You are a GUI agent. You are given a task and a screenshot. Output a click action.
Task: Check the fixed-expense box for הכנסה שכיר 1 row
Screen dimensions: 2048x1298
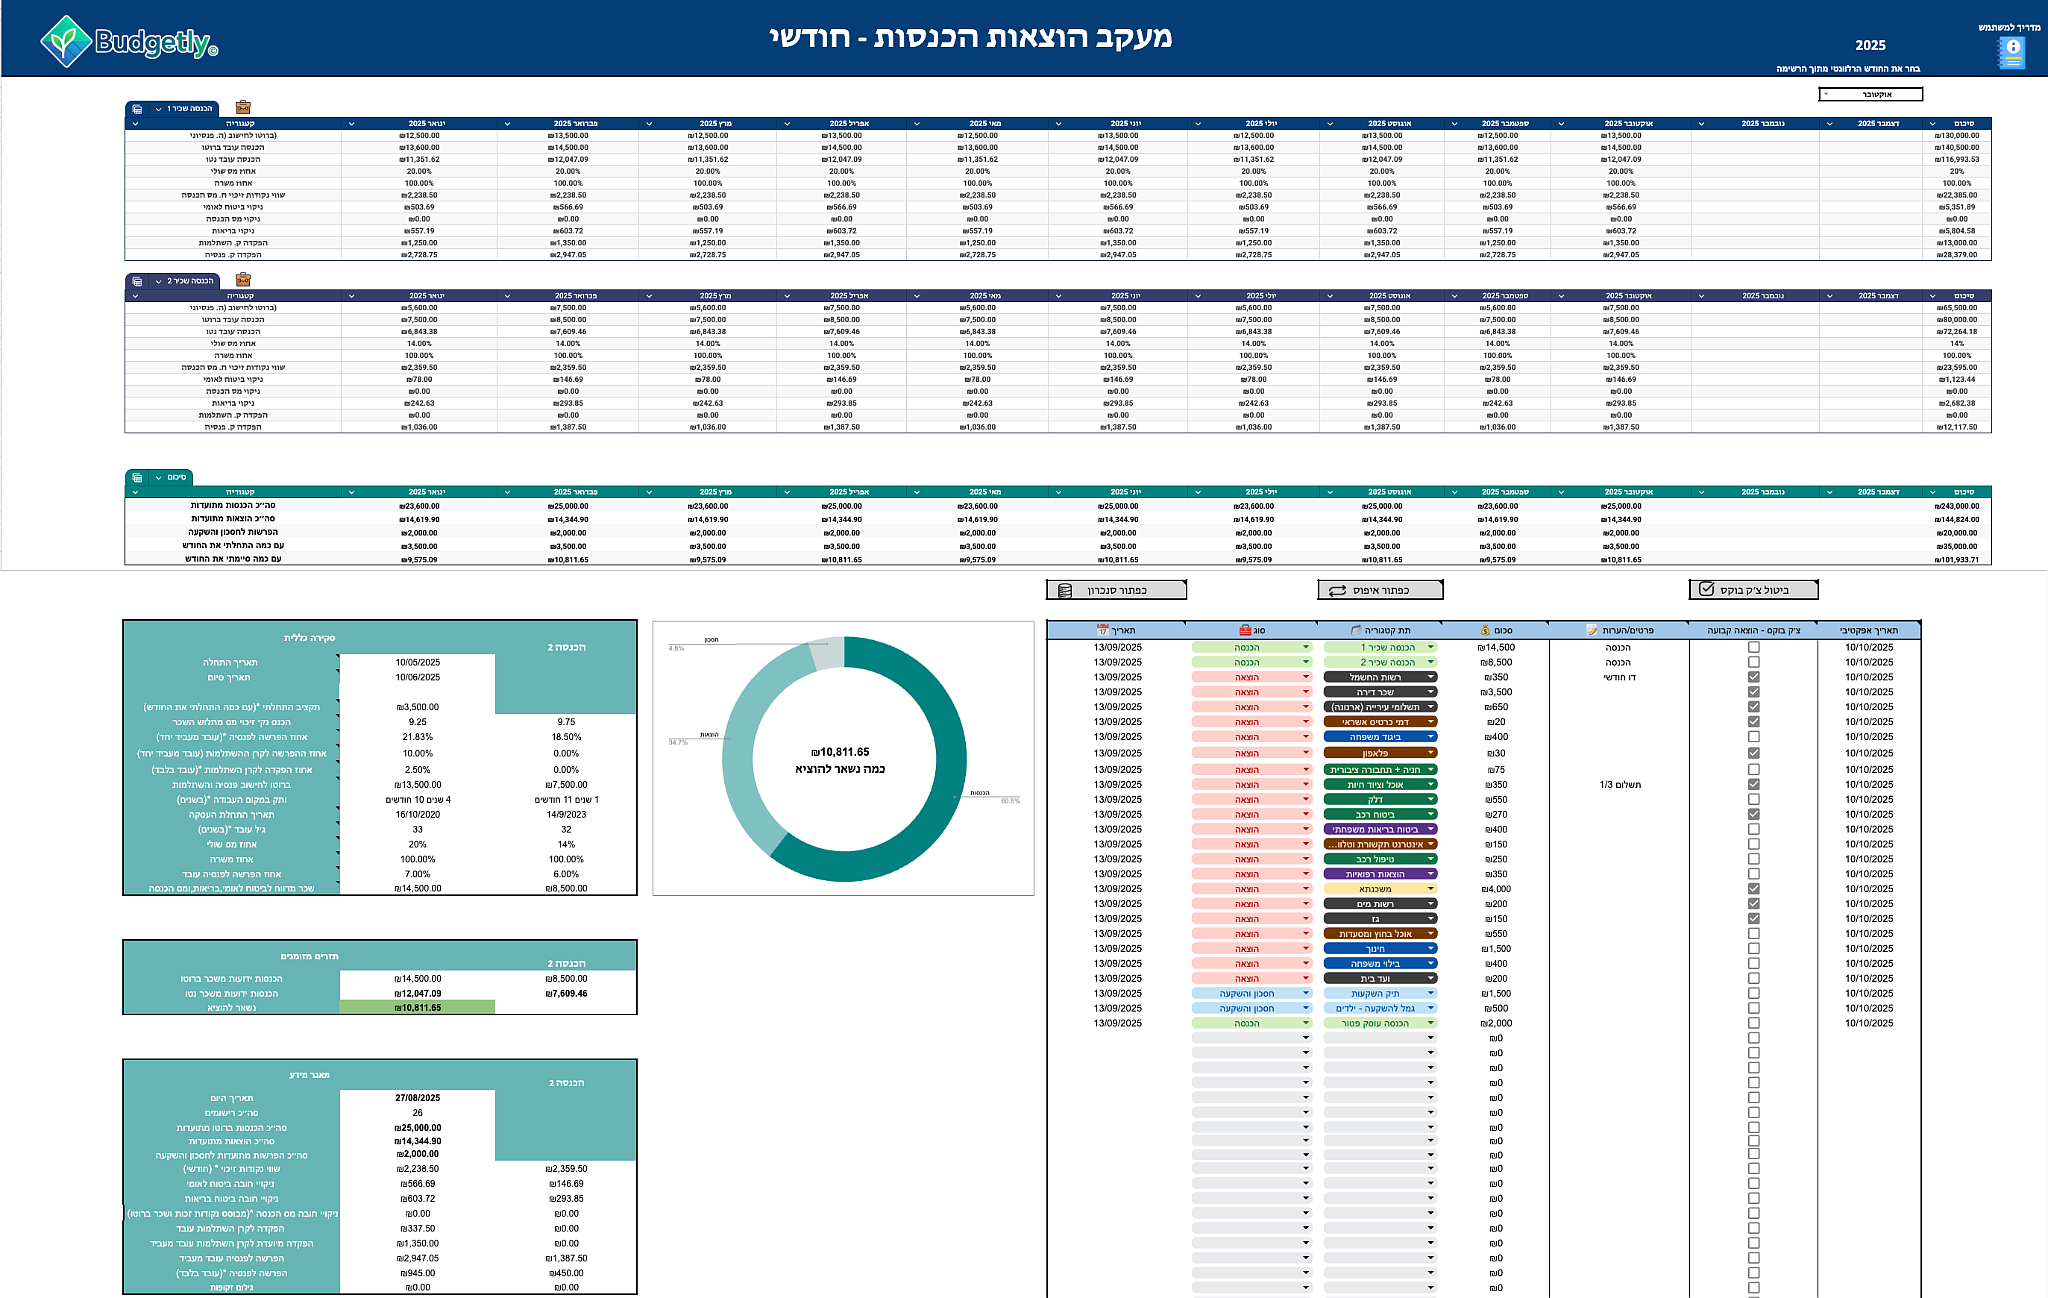tap(1753, 647)
